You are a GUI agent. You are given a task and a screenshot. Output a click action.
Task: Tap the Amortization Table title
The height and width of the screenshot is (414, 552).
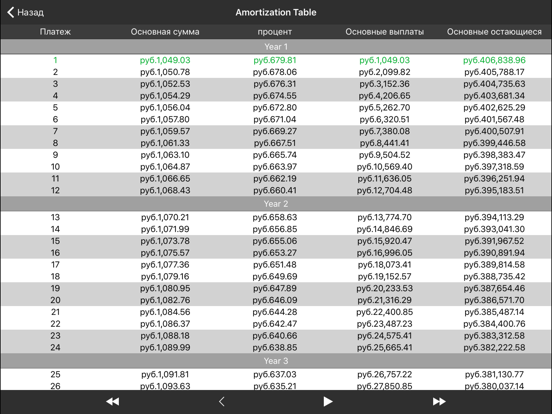[x=276, y=12]
